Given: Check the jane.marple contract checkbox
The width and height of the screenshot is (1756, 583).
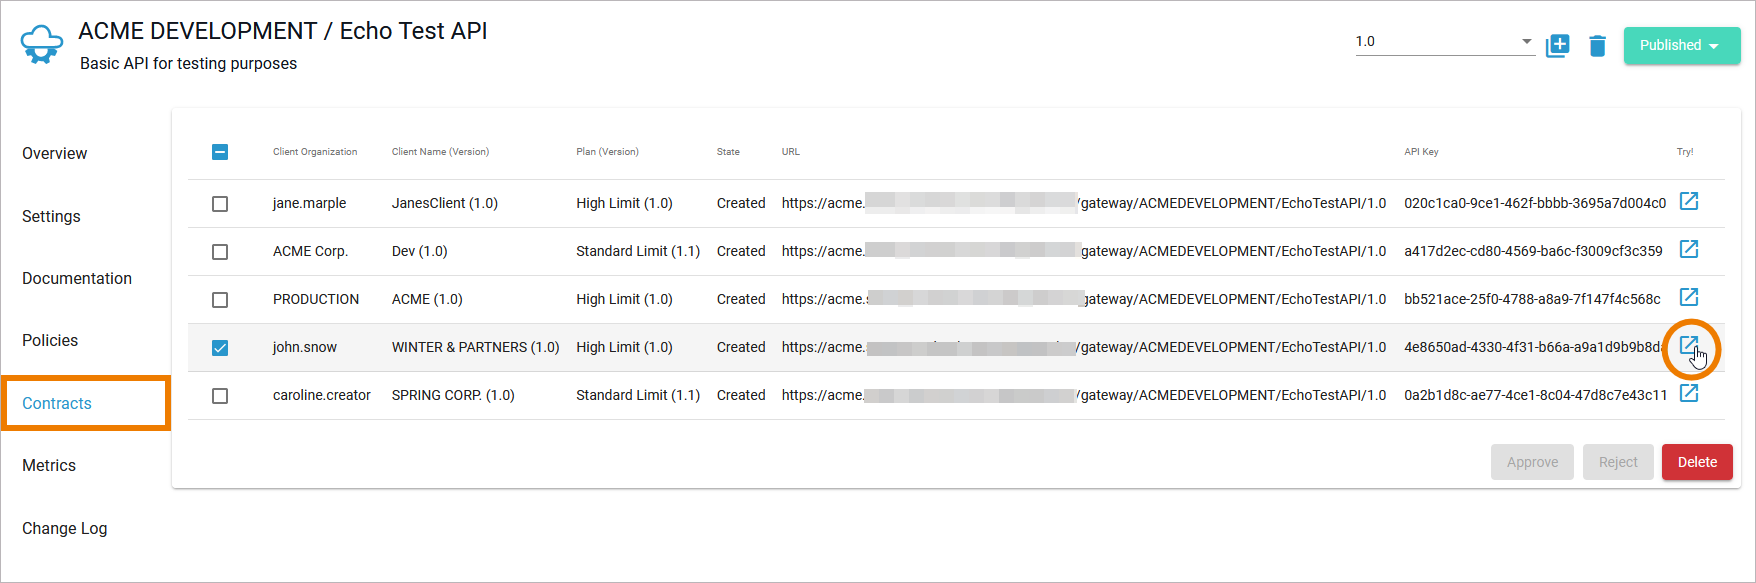Looking at the screenshot, I should point(220,204).
